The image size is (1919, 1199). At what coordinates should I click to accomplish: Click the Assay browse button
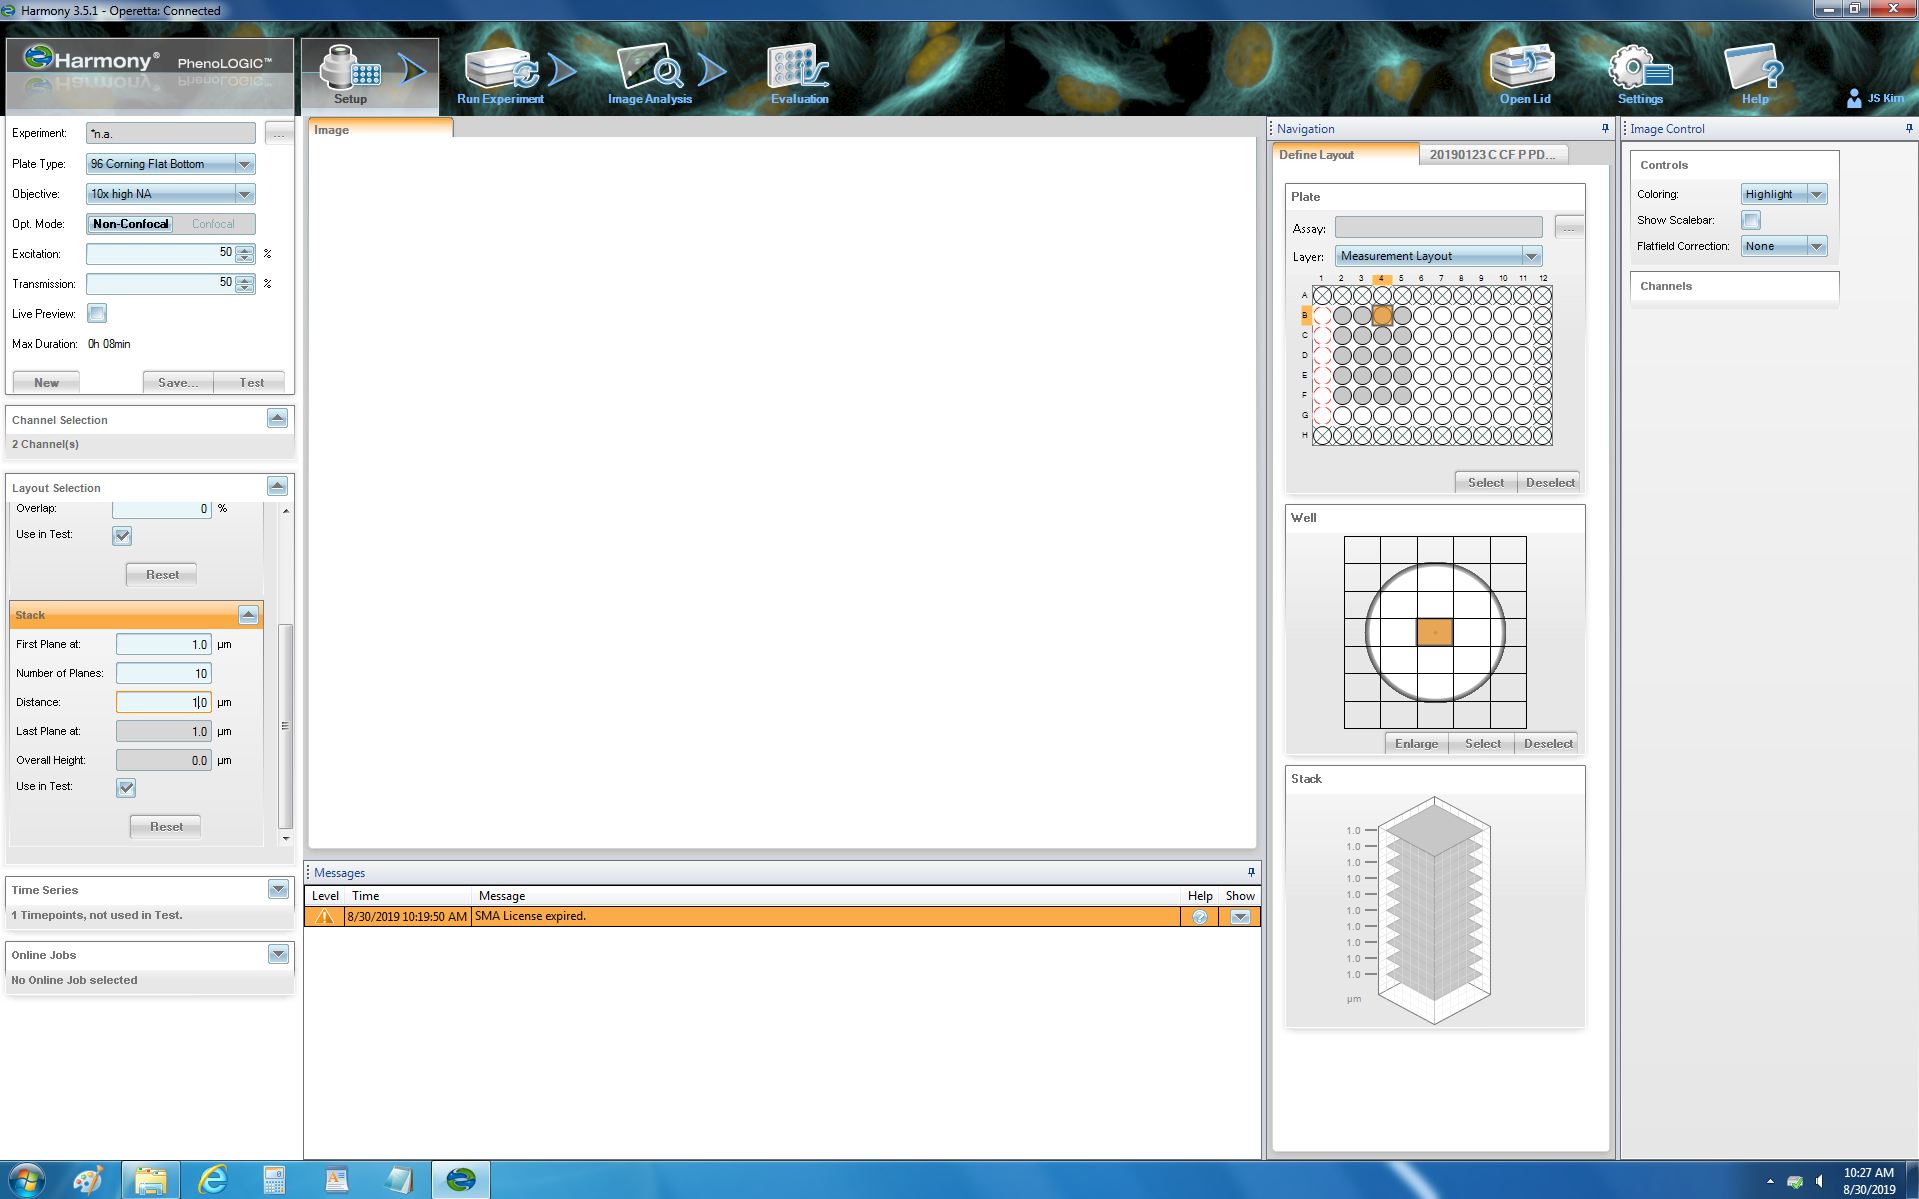pyautogui.click(x=1569, y=228)
